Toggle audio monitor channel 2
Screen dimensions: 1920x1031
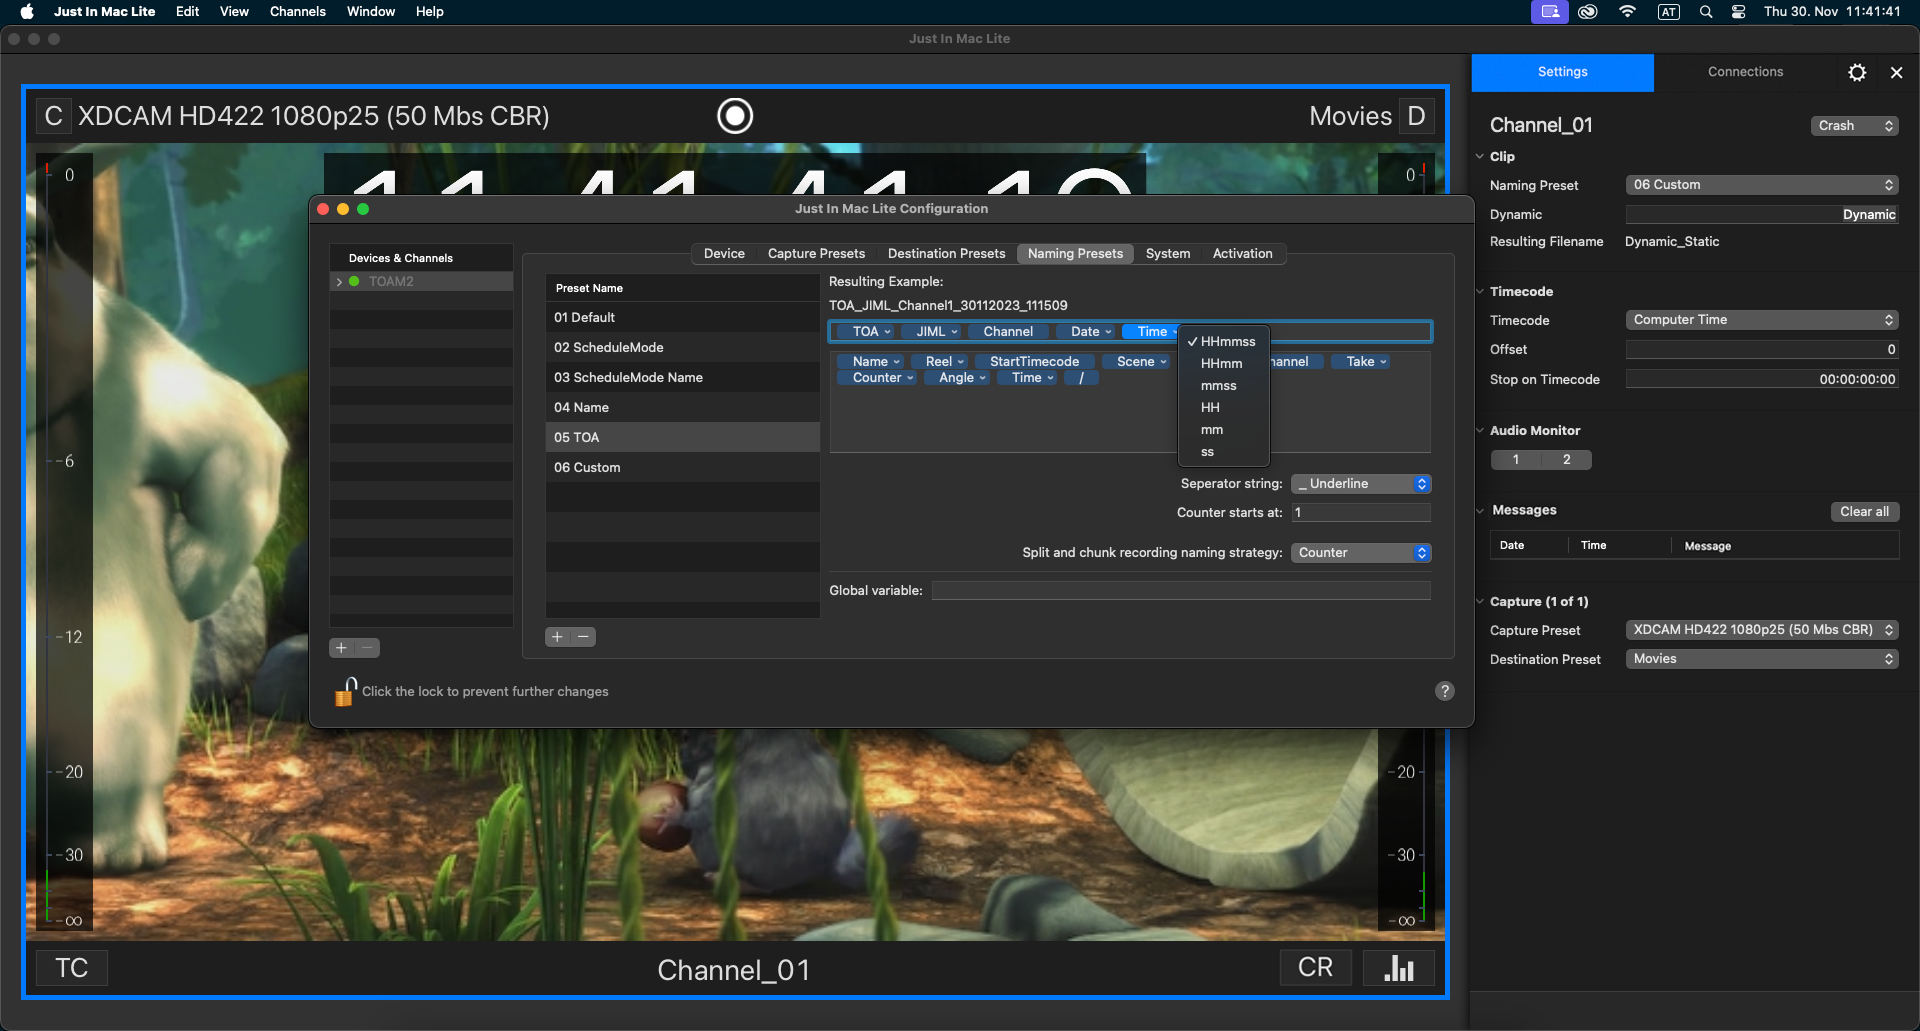(x=1567, y=460)
